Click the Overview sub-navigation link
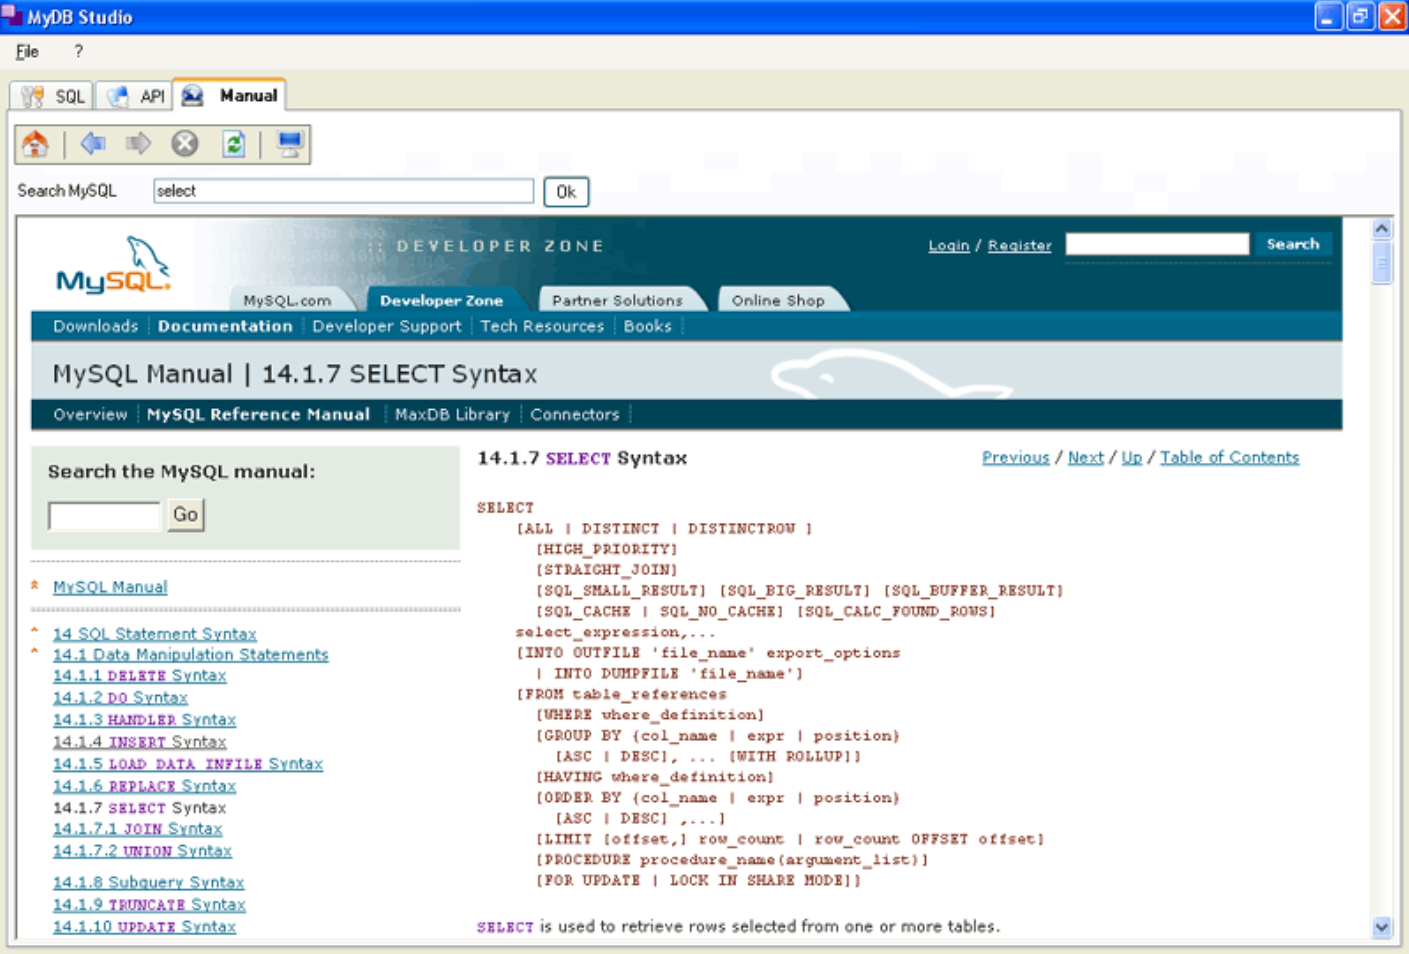The image size is (1409, 954). [90, 414]
